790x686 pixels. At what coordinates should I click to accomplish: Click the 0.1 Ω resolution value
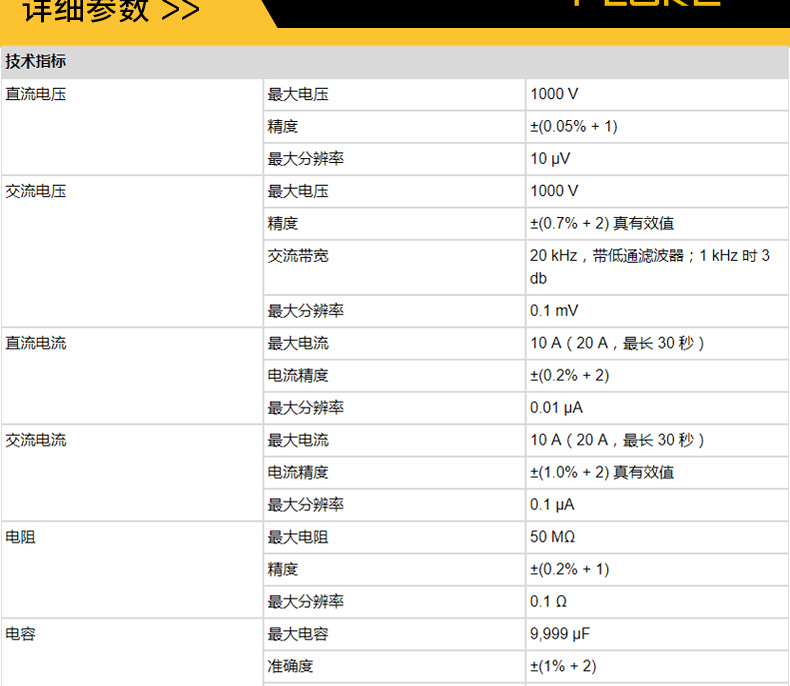tap(548, 601)
